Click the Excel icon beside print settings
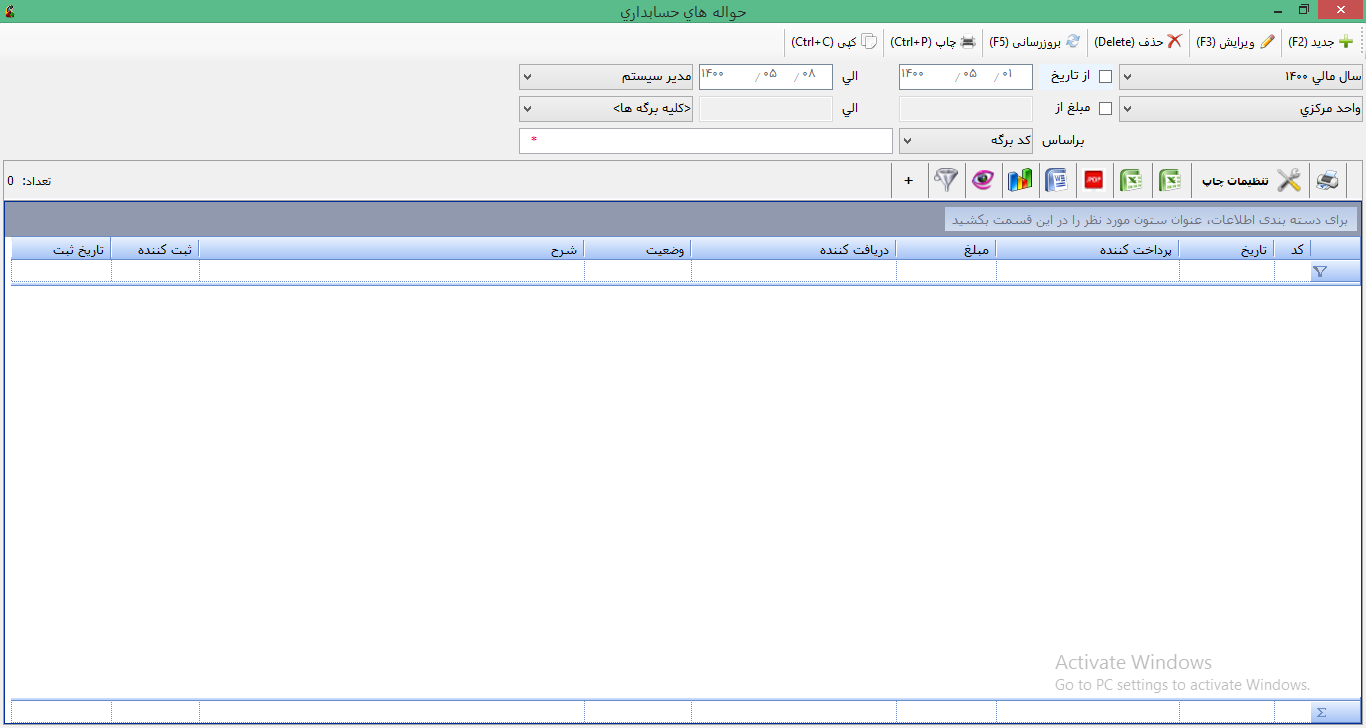1366x728 pixels. 1170,180
